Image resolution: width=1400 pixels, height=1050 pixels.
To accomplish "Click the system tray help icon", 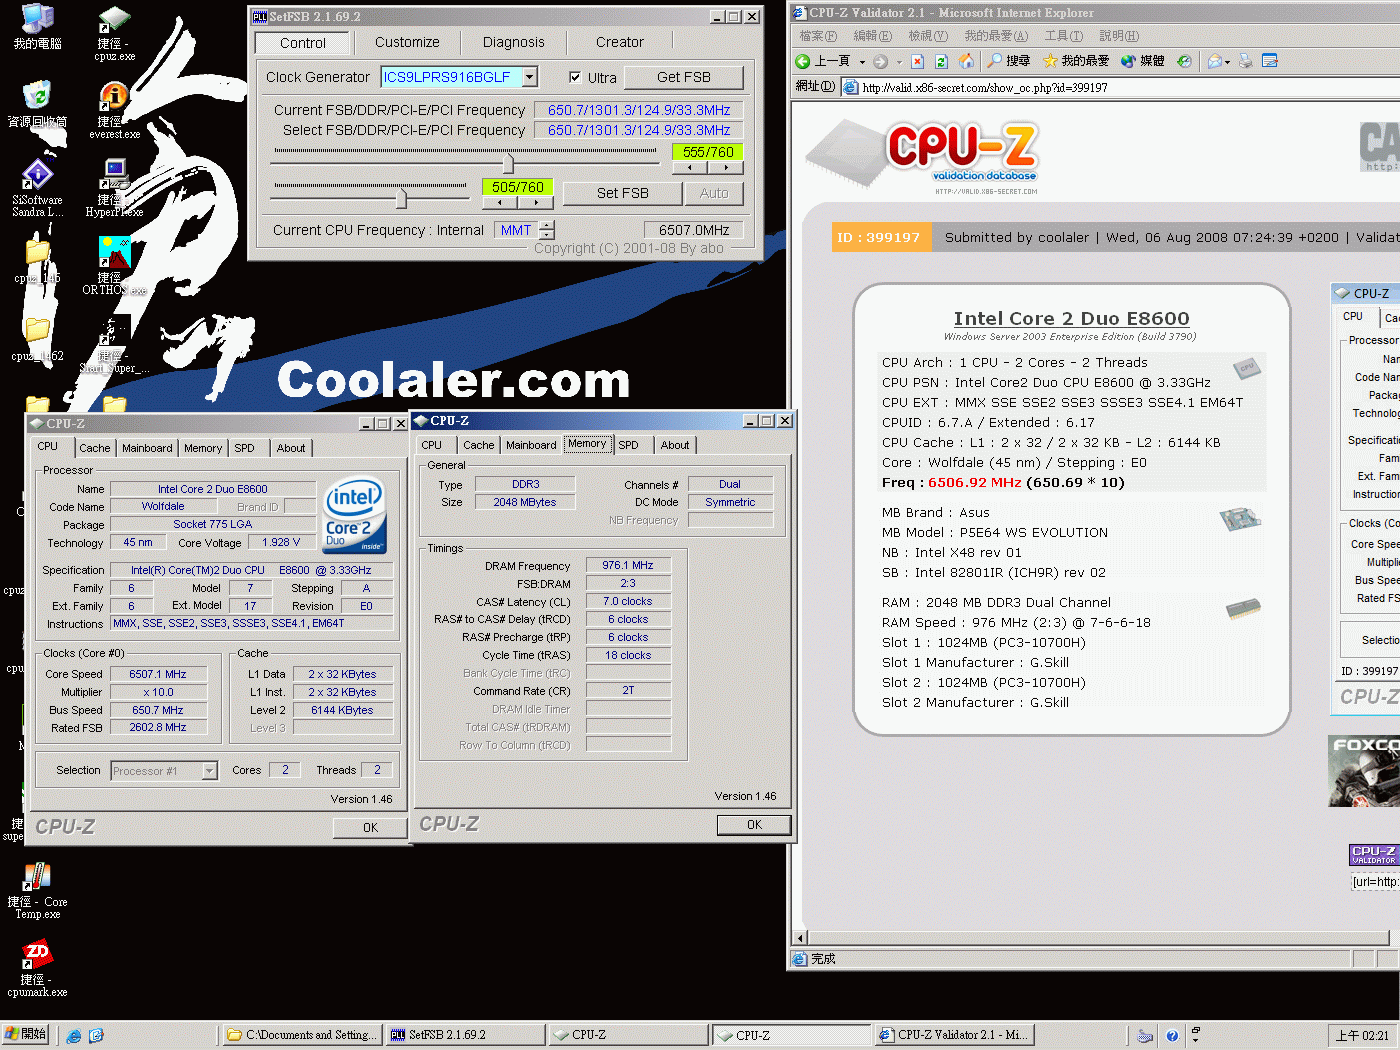I will pos(1172,1036).
